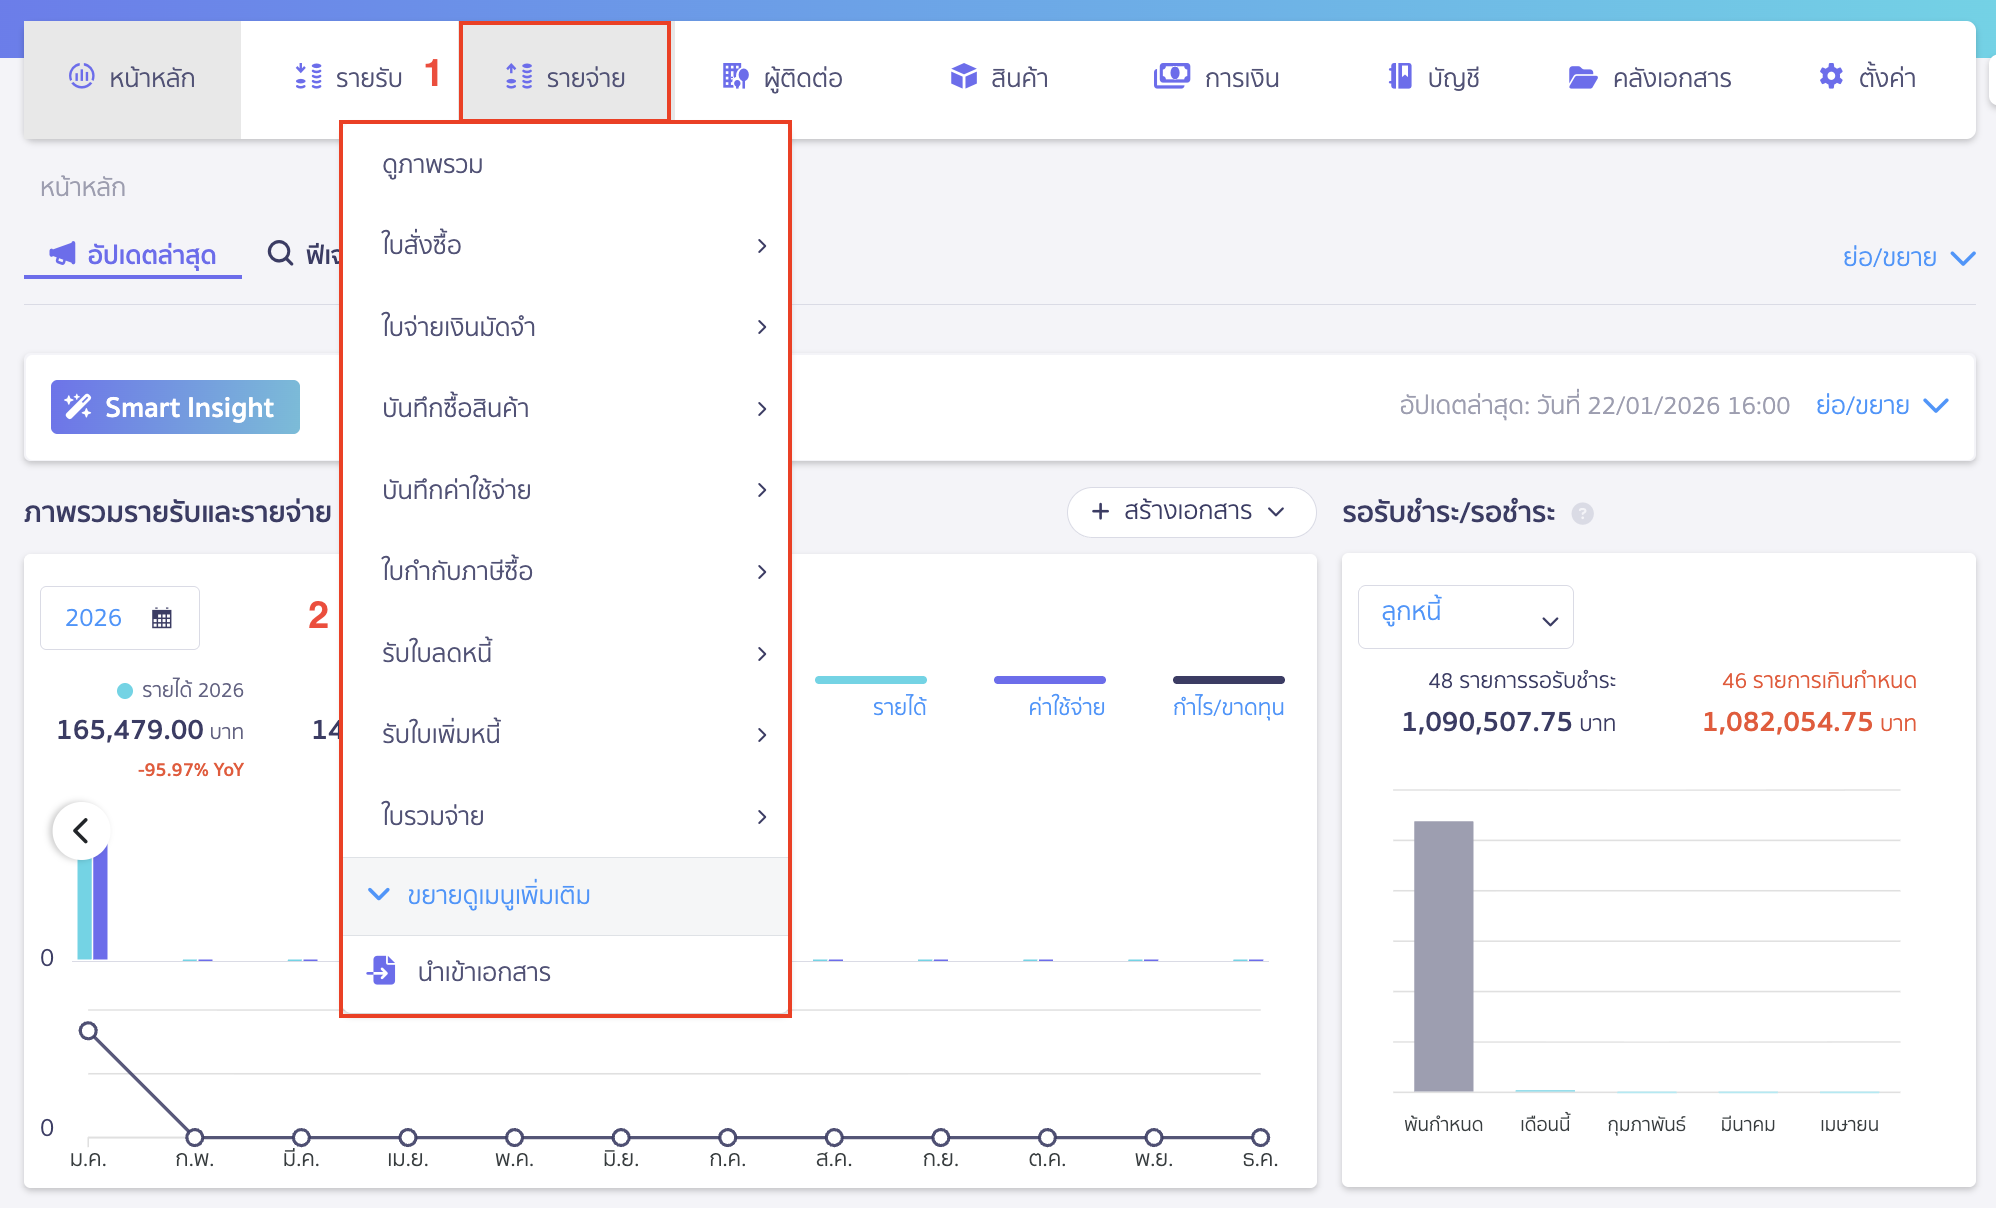Toggle the รายได้ legend series
The image size is (1996, 1208).
point(898,706)
